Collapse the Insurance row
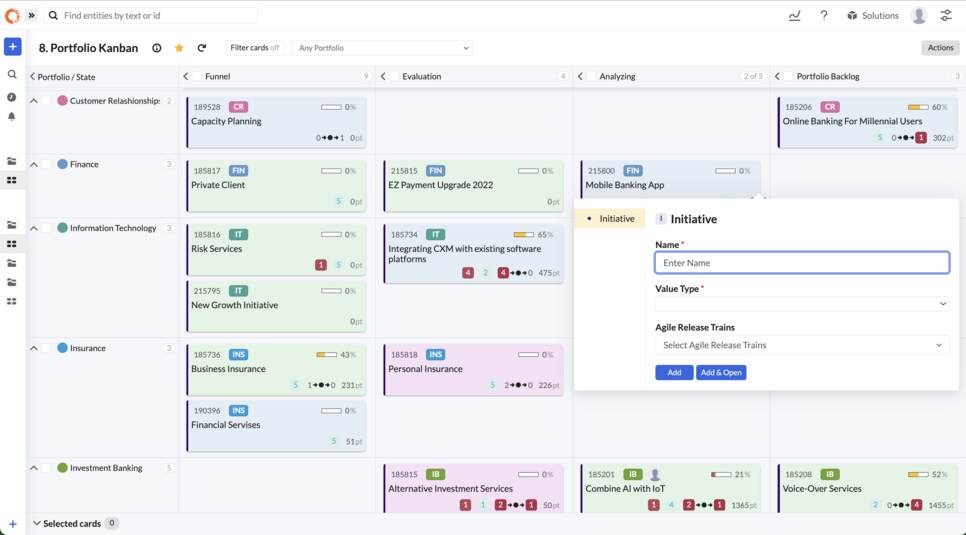Image resolution: width=966 pixels, height=535 pixels. click(34, 348)
